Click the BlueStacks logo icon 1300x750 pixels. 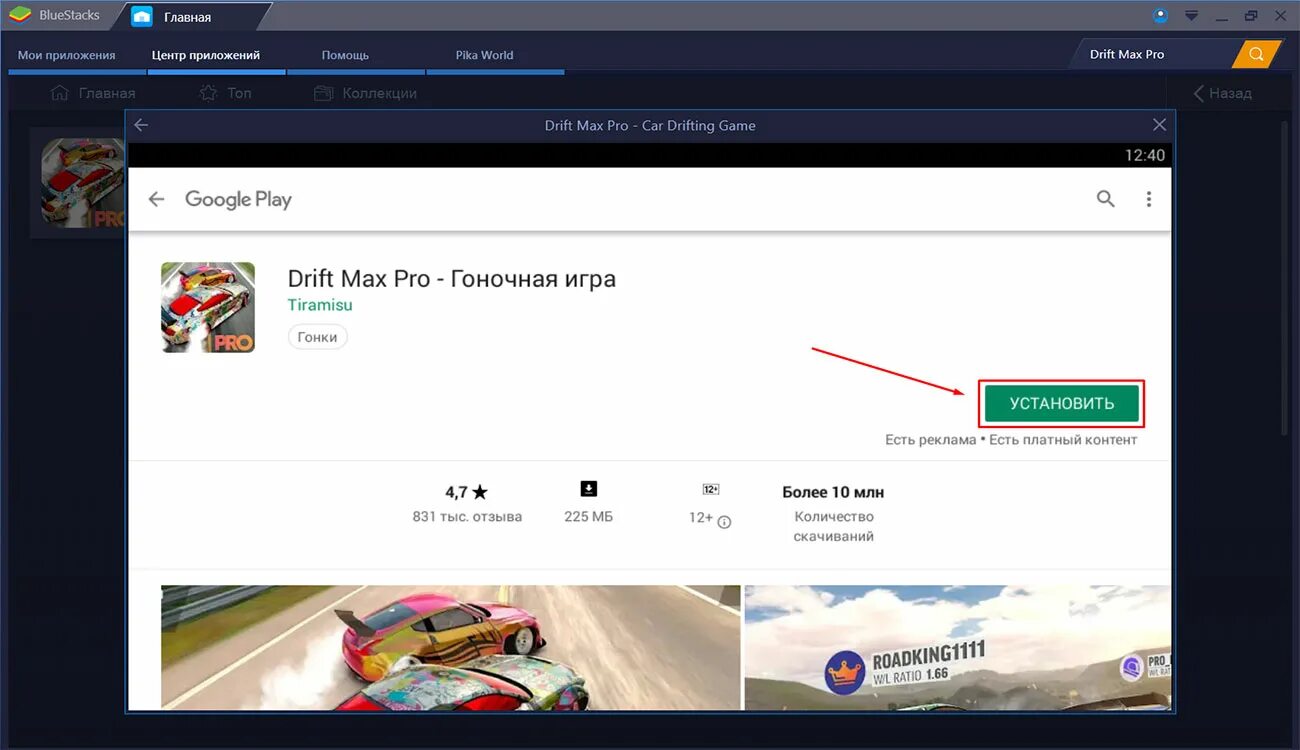[x=19, y=15]
